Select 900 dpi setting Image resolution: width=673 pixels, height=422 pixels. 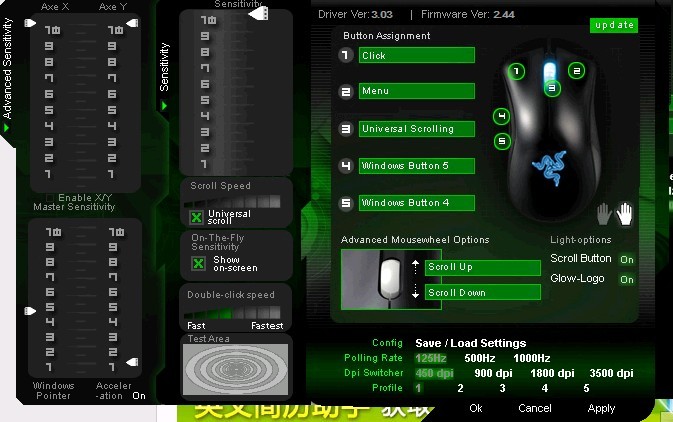pos(493,373)
